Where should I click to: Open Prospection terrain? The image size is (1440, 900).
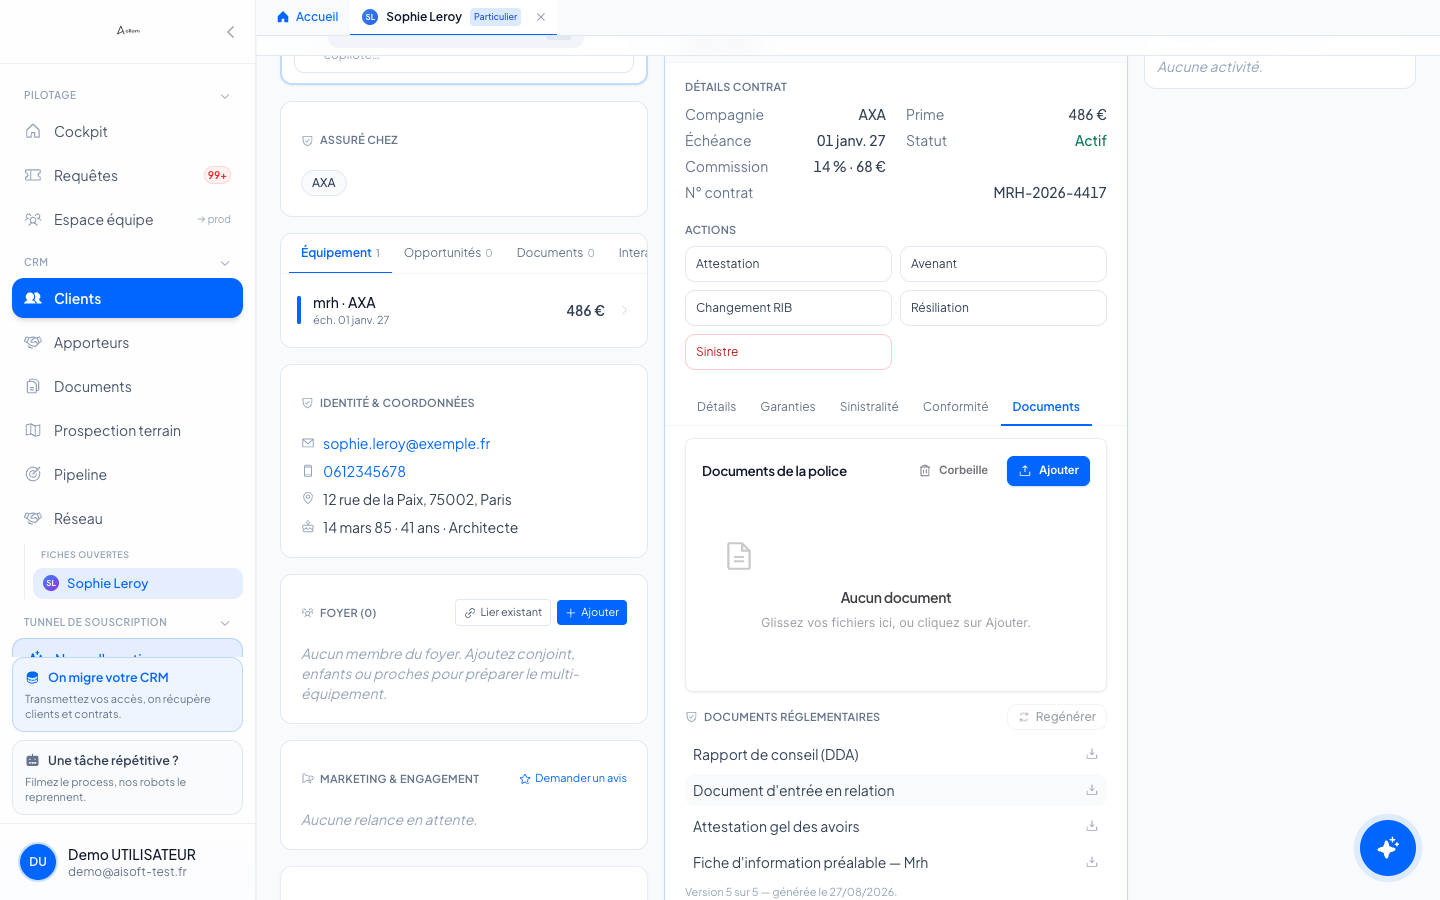(x=128, y=431)
